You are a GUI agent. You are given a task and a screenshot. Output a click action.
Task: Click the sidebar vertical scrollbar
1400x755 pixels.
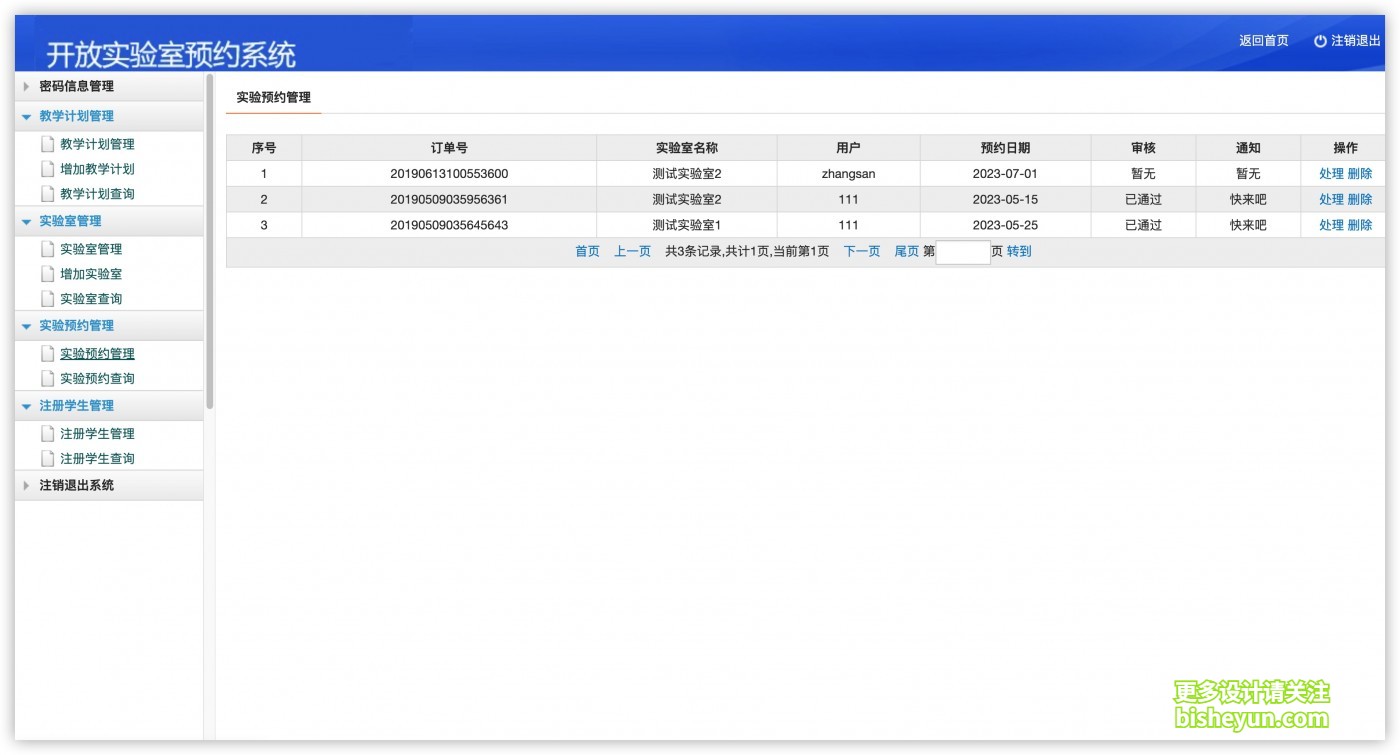click(x=209, y=240)
